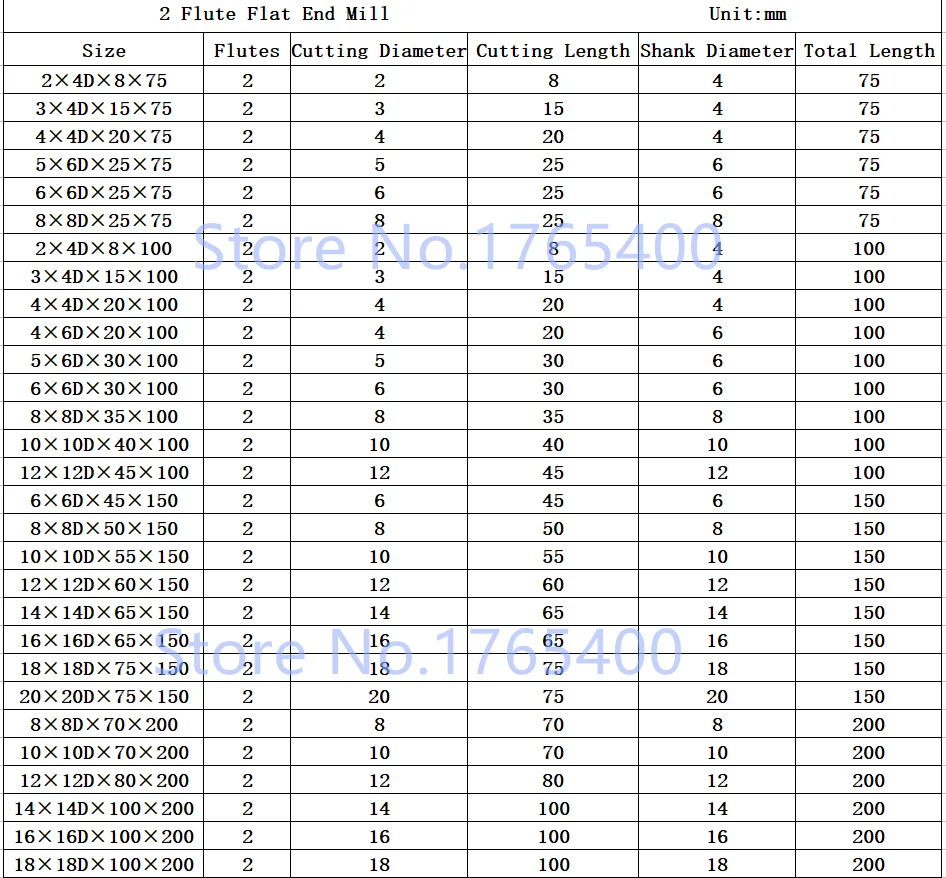The width and height of the screenshot is (946, 878).
Task: Click cutting length '100' in 16×16D×100×200 row
Action: point(553,837)
